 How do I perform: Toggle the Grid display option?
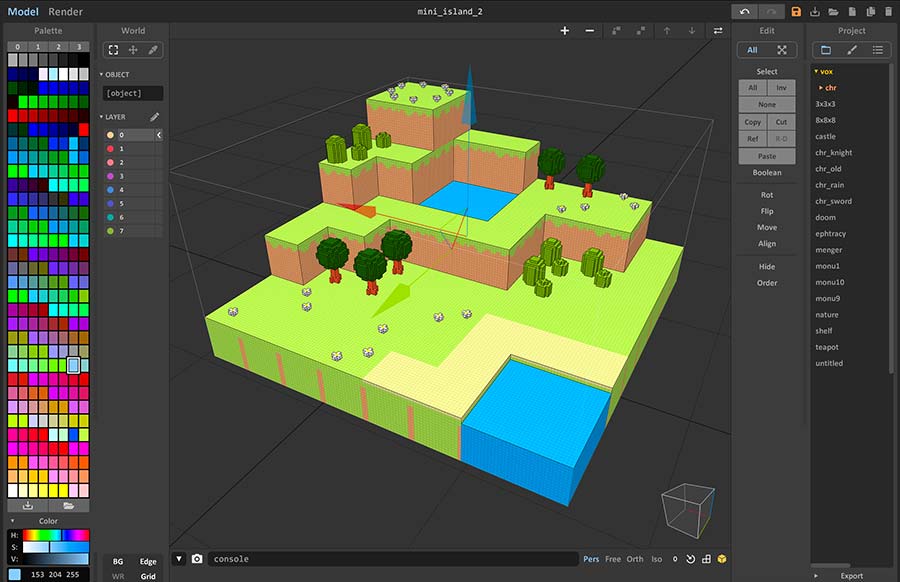148,576
